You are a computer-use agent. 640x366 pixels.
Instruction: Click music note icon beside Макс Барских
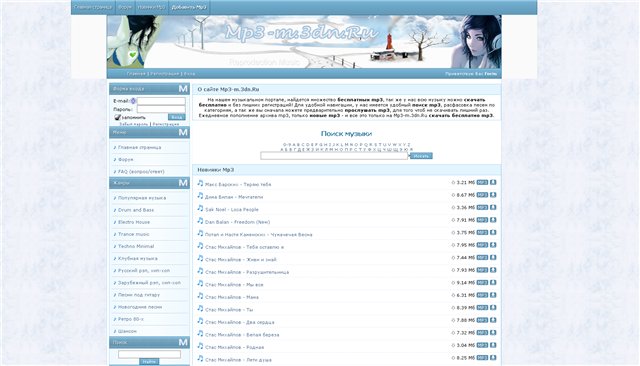[x=200, y=183]
